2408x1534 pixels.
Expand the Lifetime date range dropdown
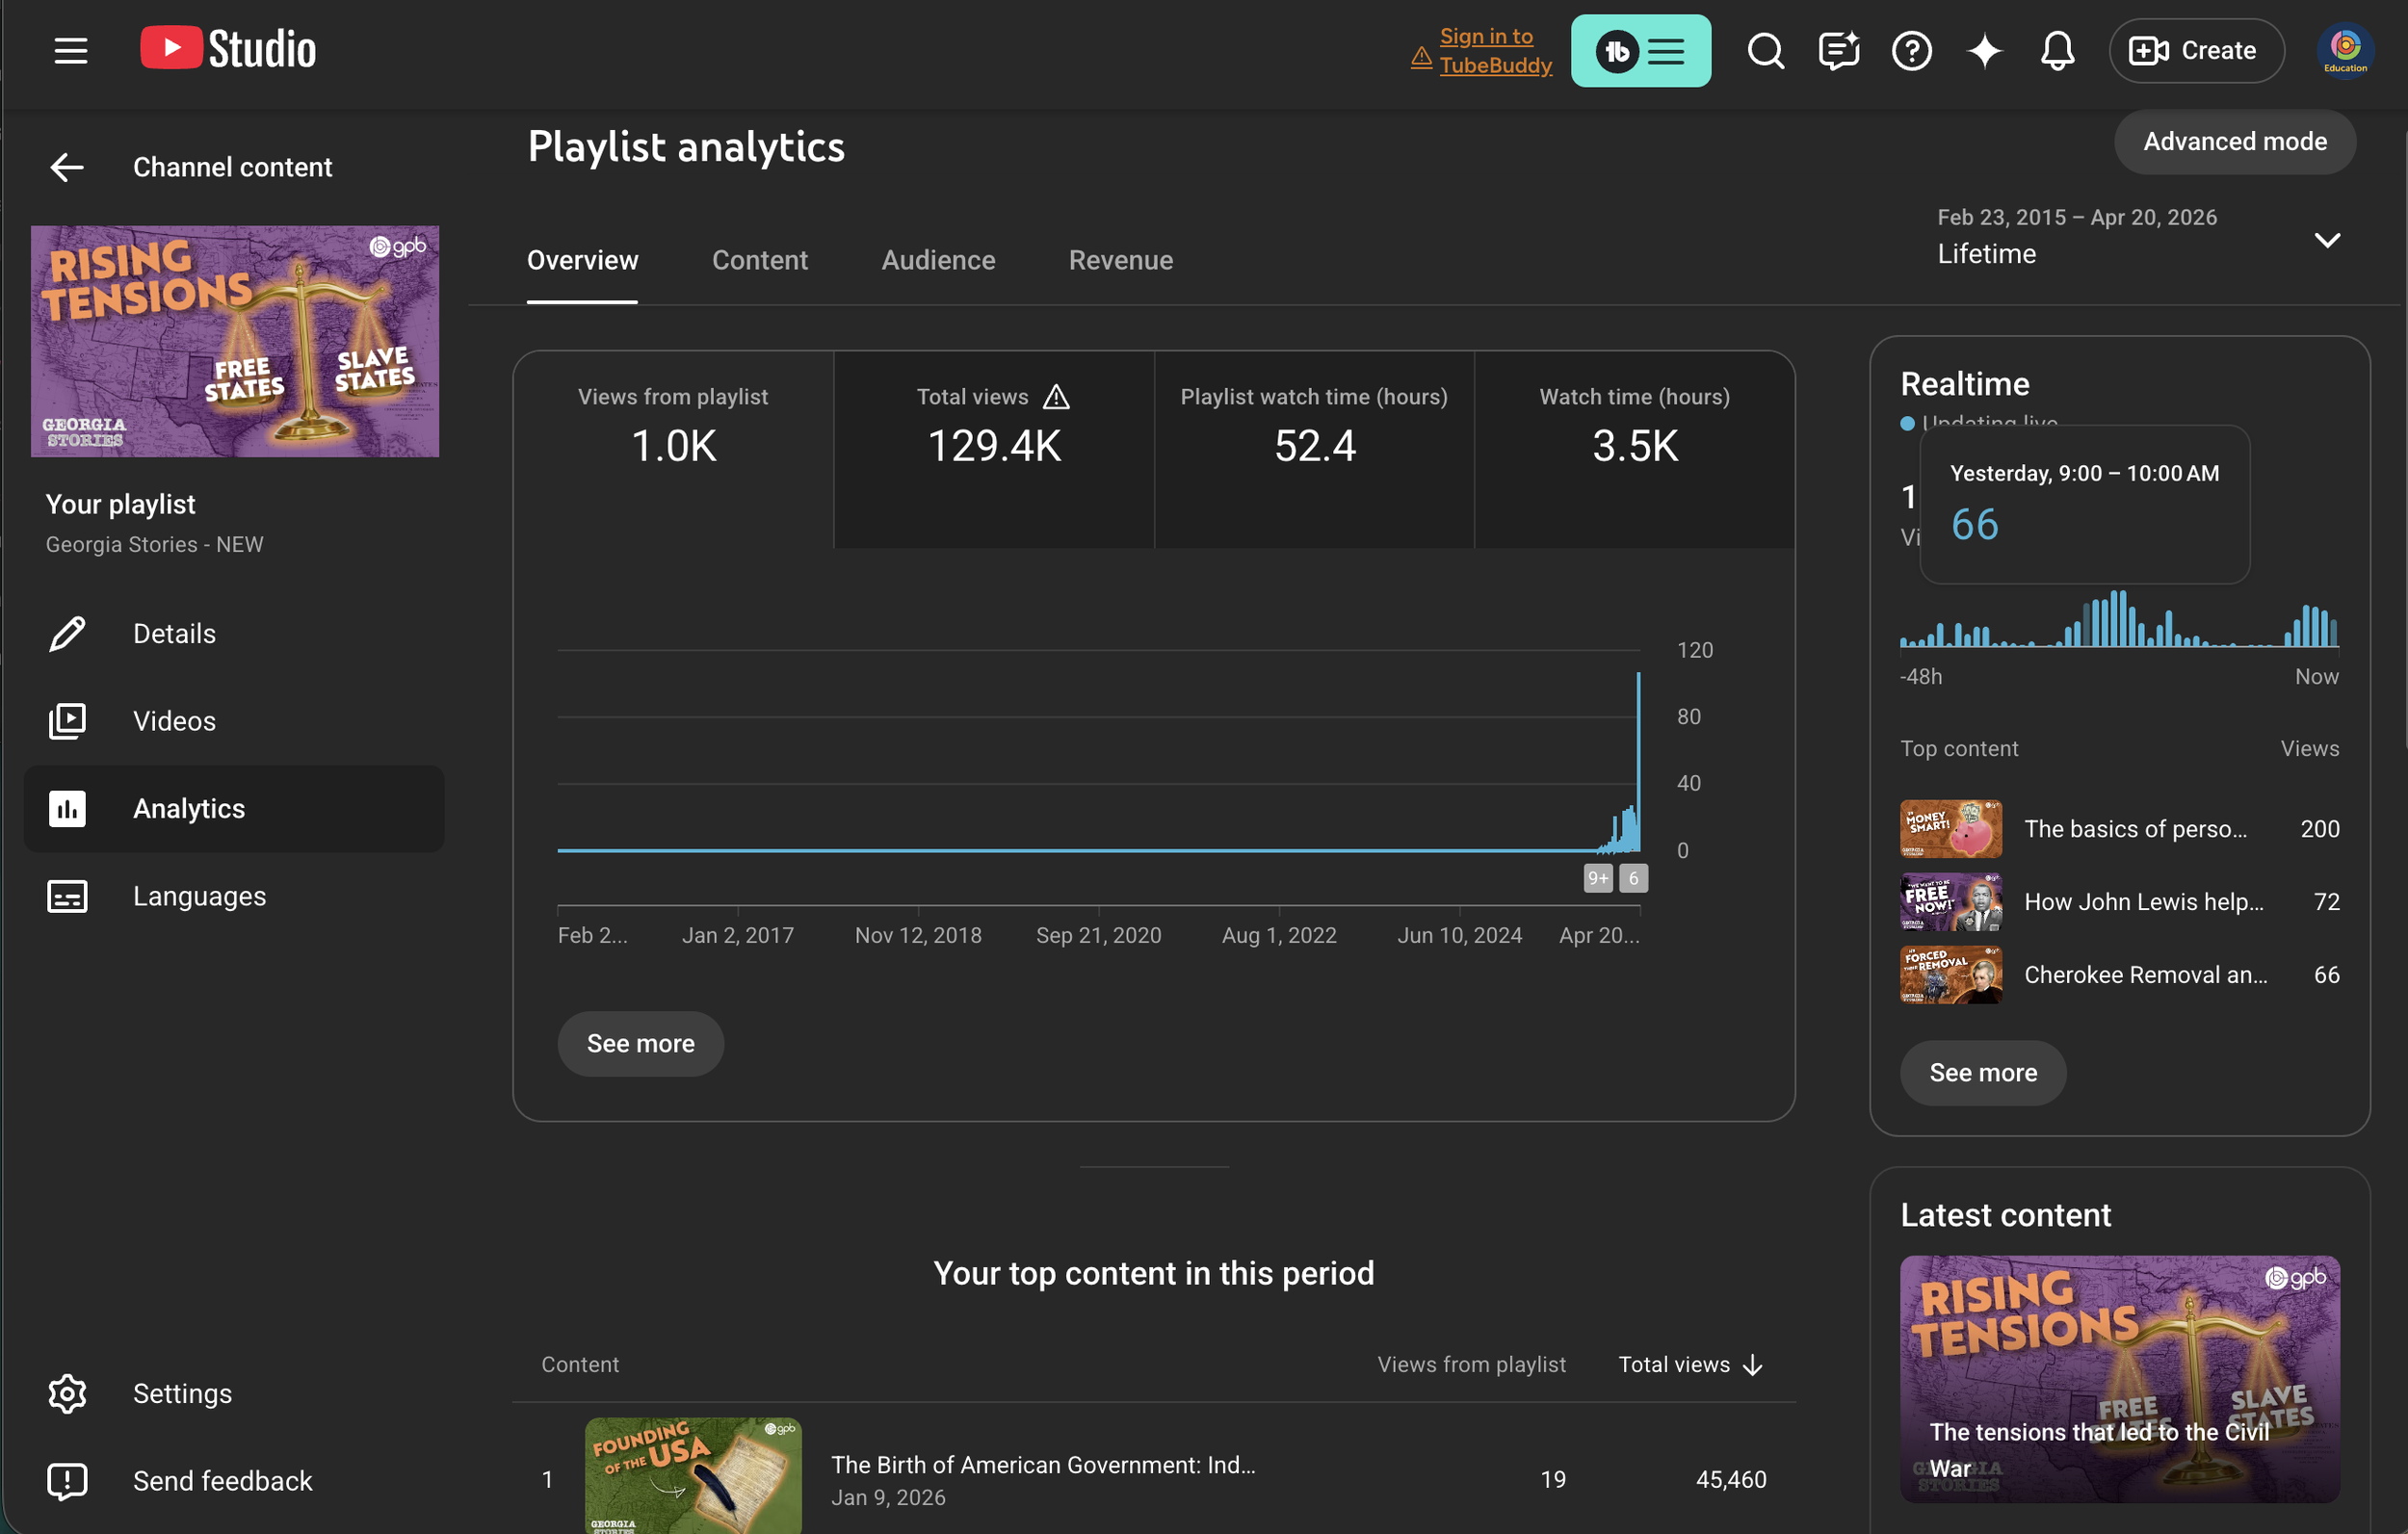(x=2326, y=240)
